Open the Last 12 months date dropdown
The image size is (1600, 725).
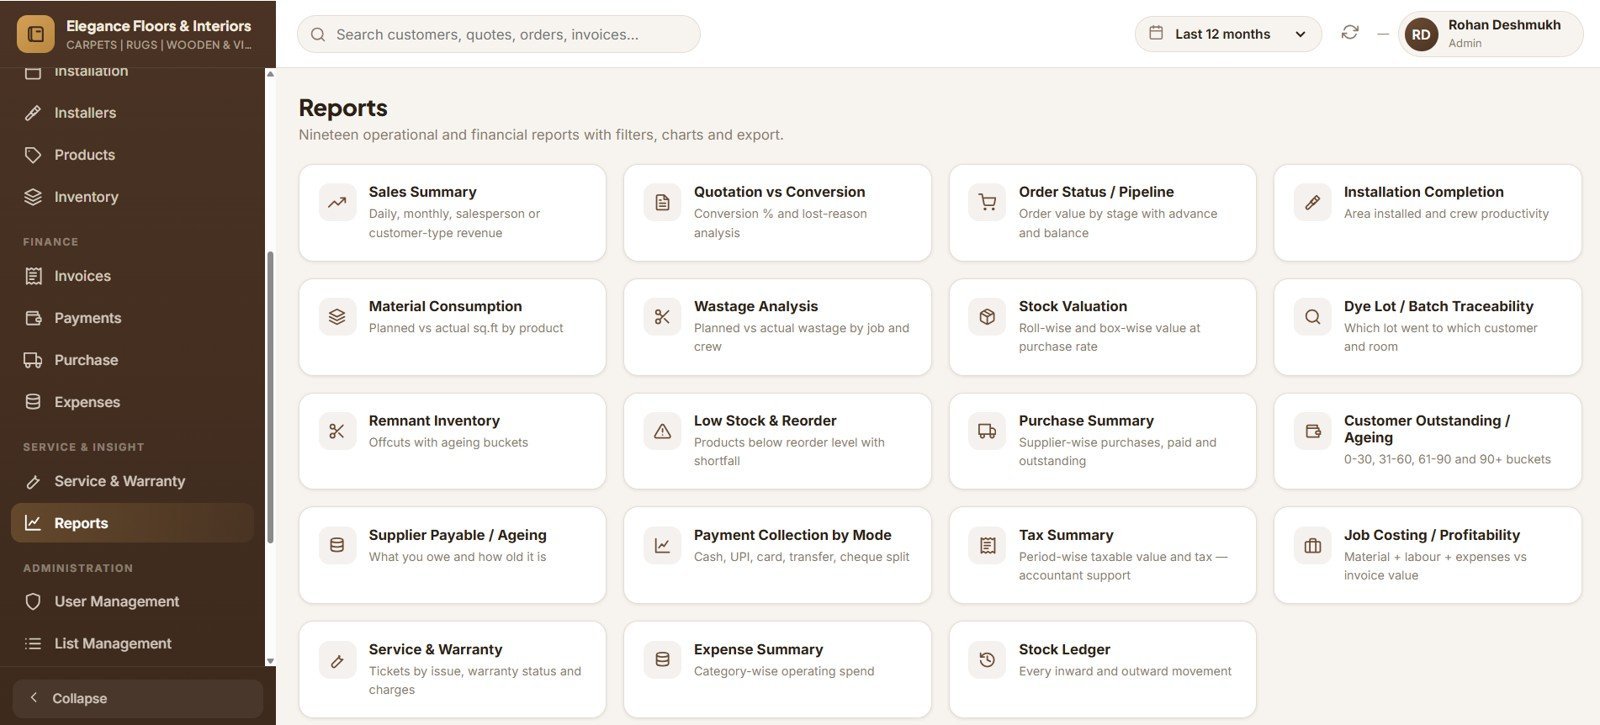[x=1228, y=34]
